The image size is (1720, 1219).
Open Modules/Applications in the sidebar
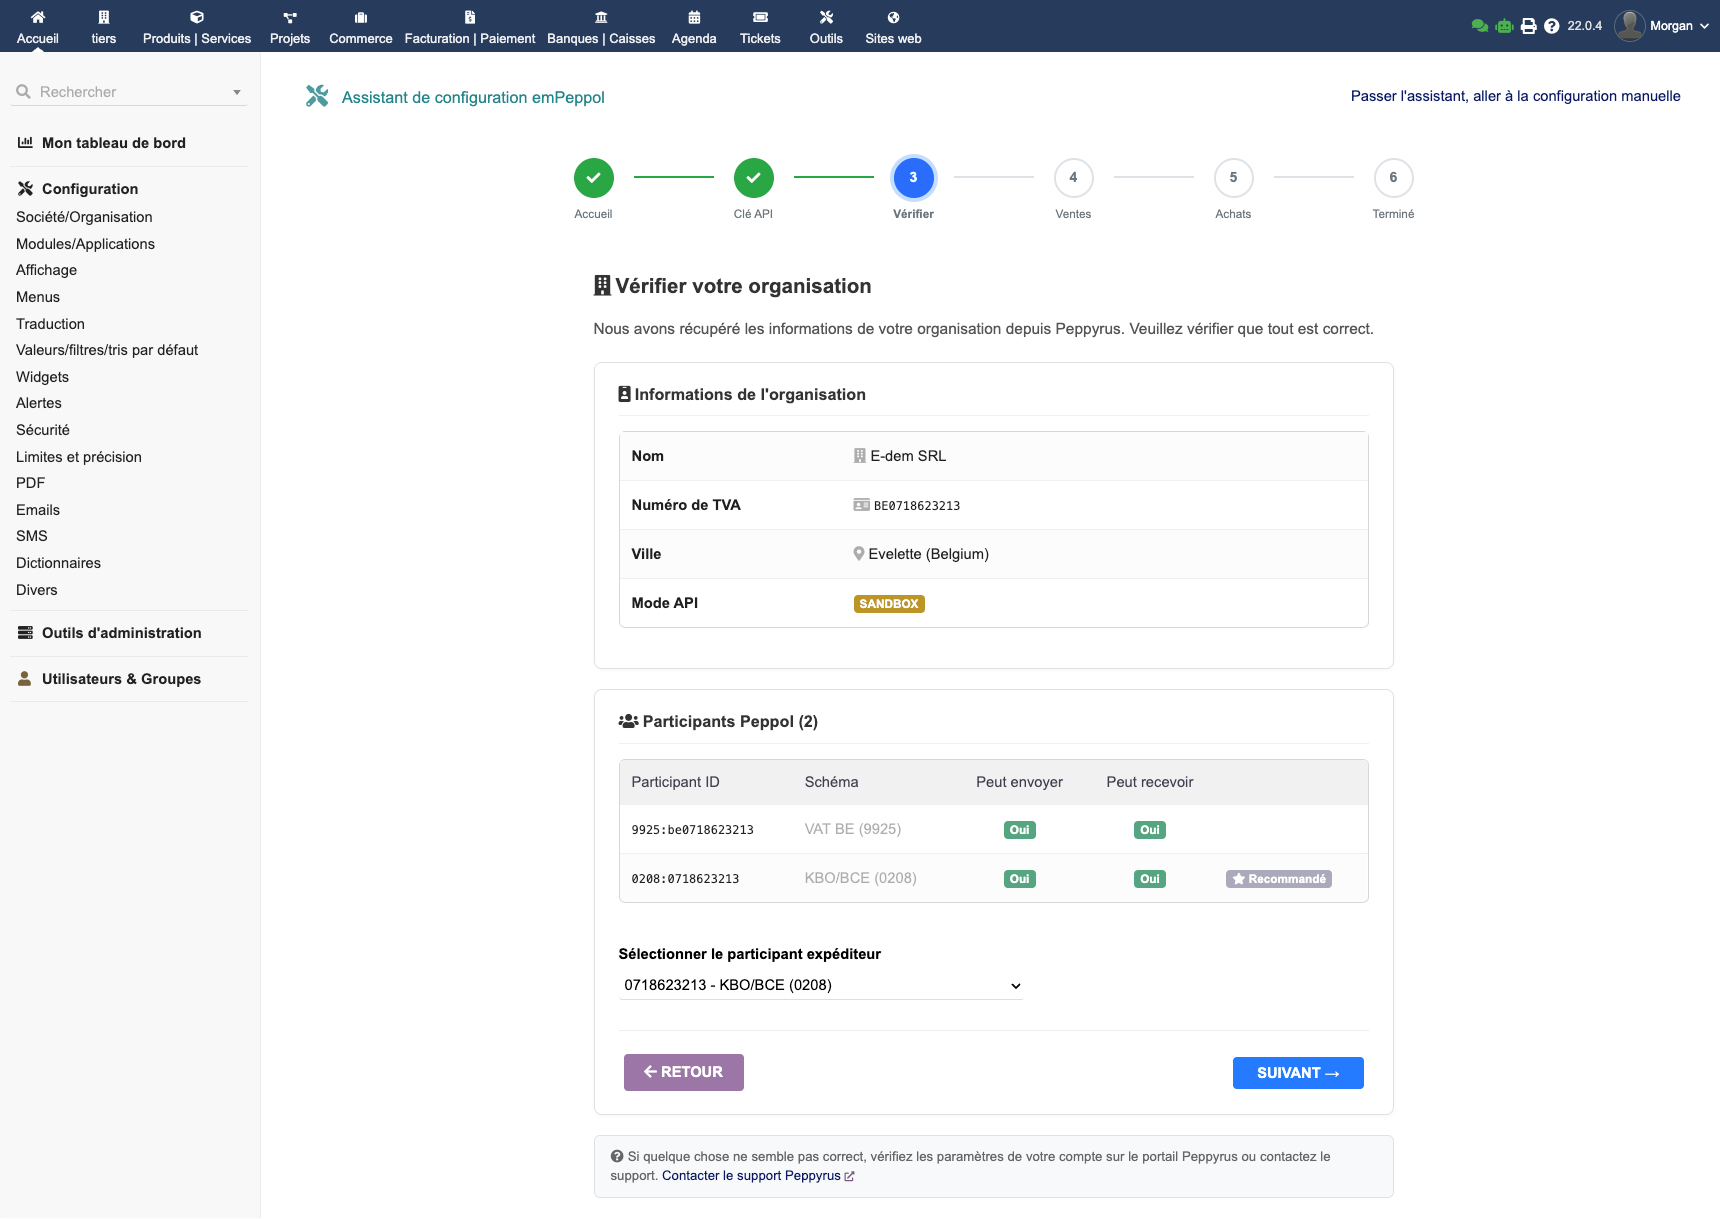coord(85,244)
